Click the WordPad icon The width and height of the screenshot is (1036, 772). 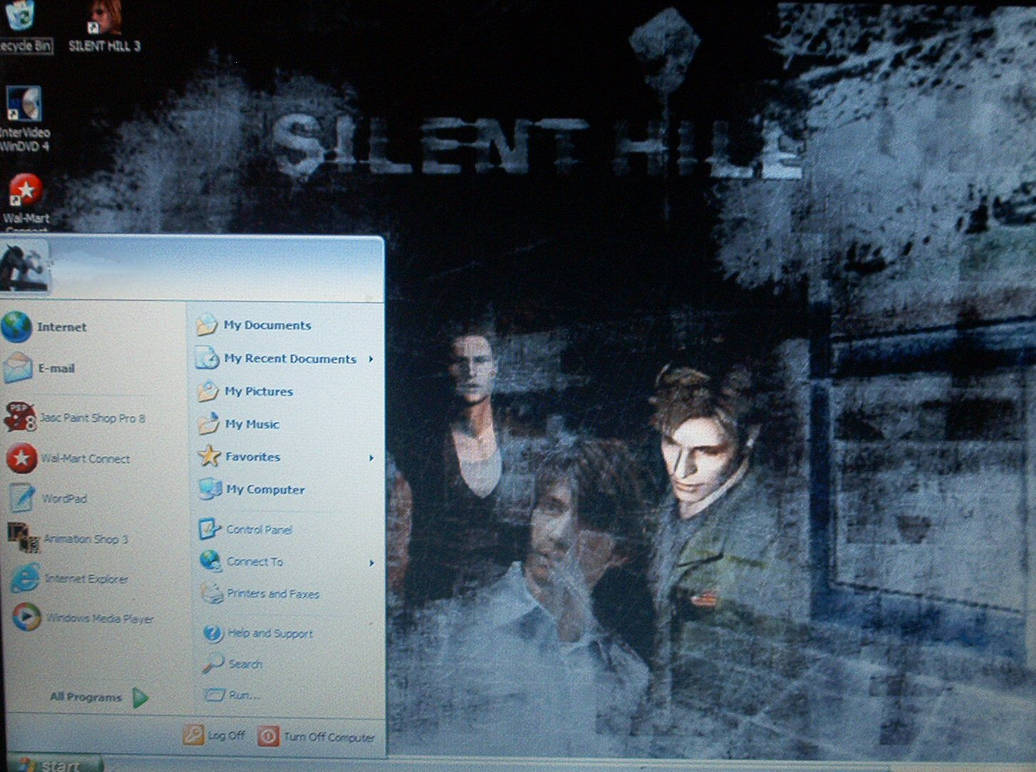click(x=23, y=498)
